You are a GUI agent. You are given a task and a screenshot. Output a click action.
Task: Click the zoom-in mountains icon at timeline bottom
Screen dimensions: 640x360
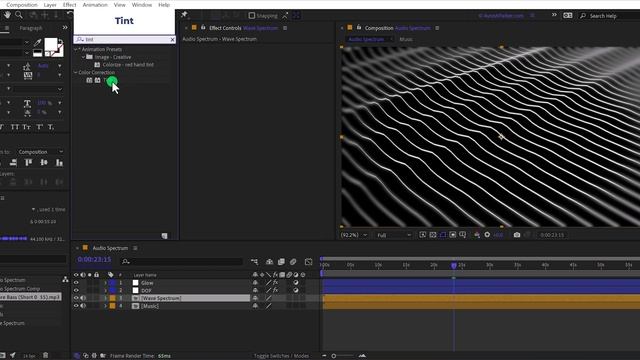tap(362, 356)
